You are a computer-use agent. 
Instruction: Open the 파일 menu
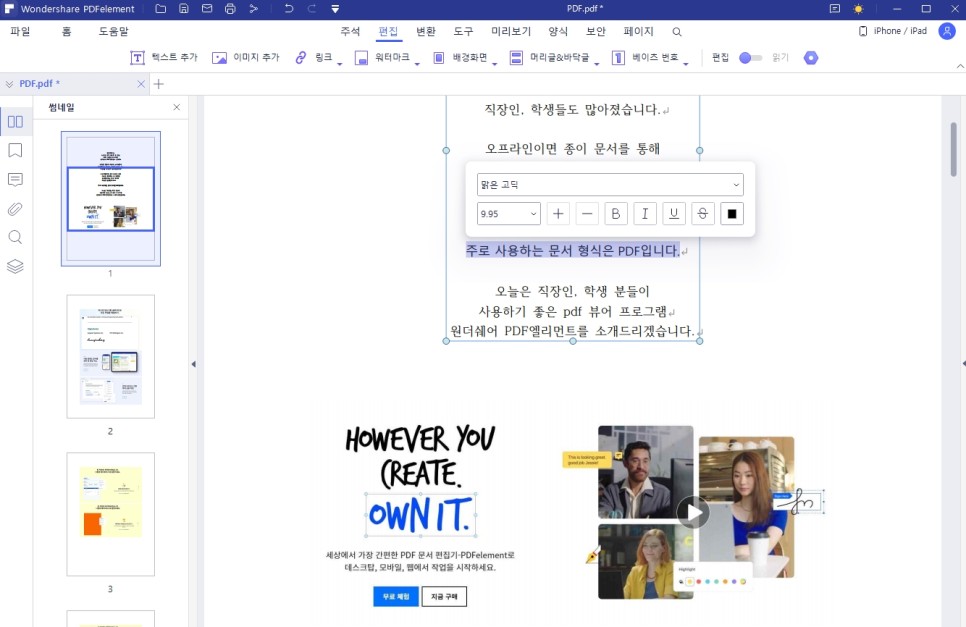point(20,31)
